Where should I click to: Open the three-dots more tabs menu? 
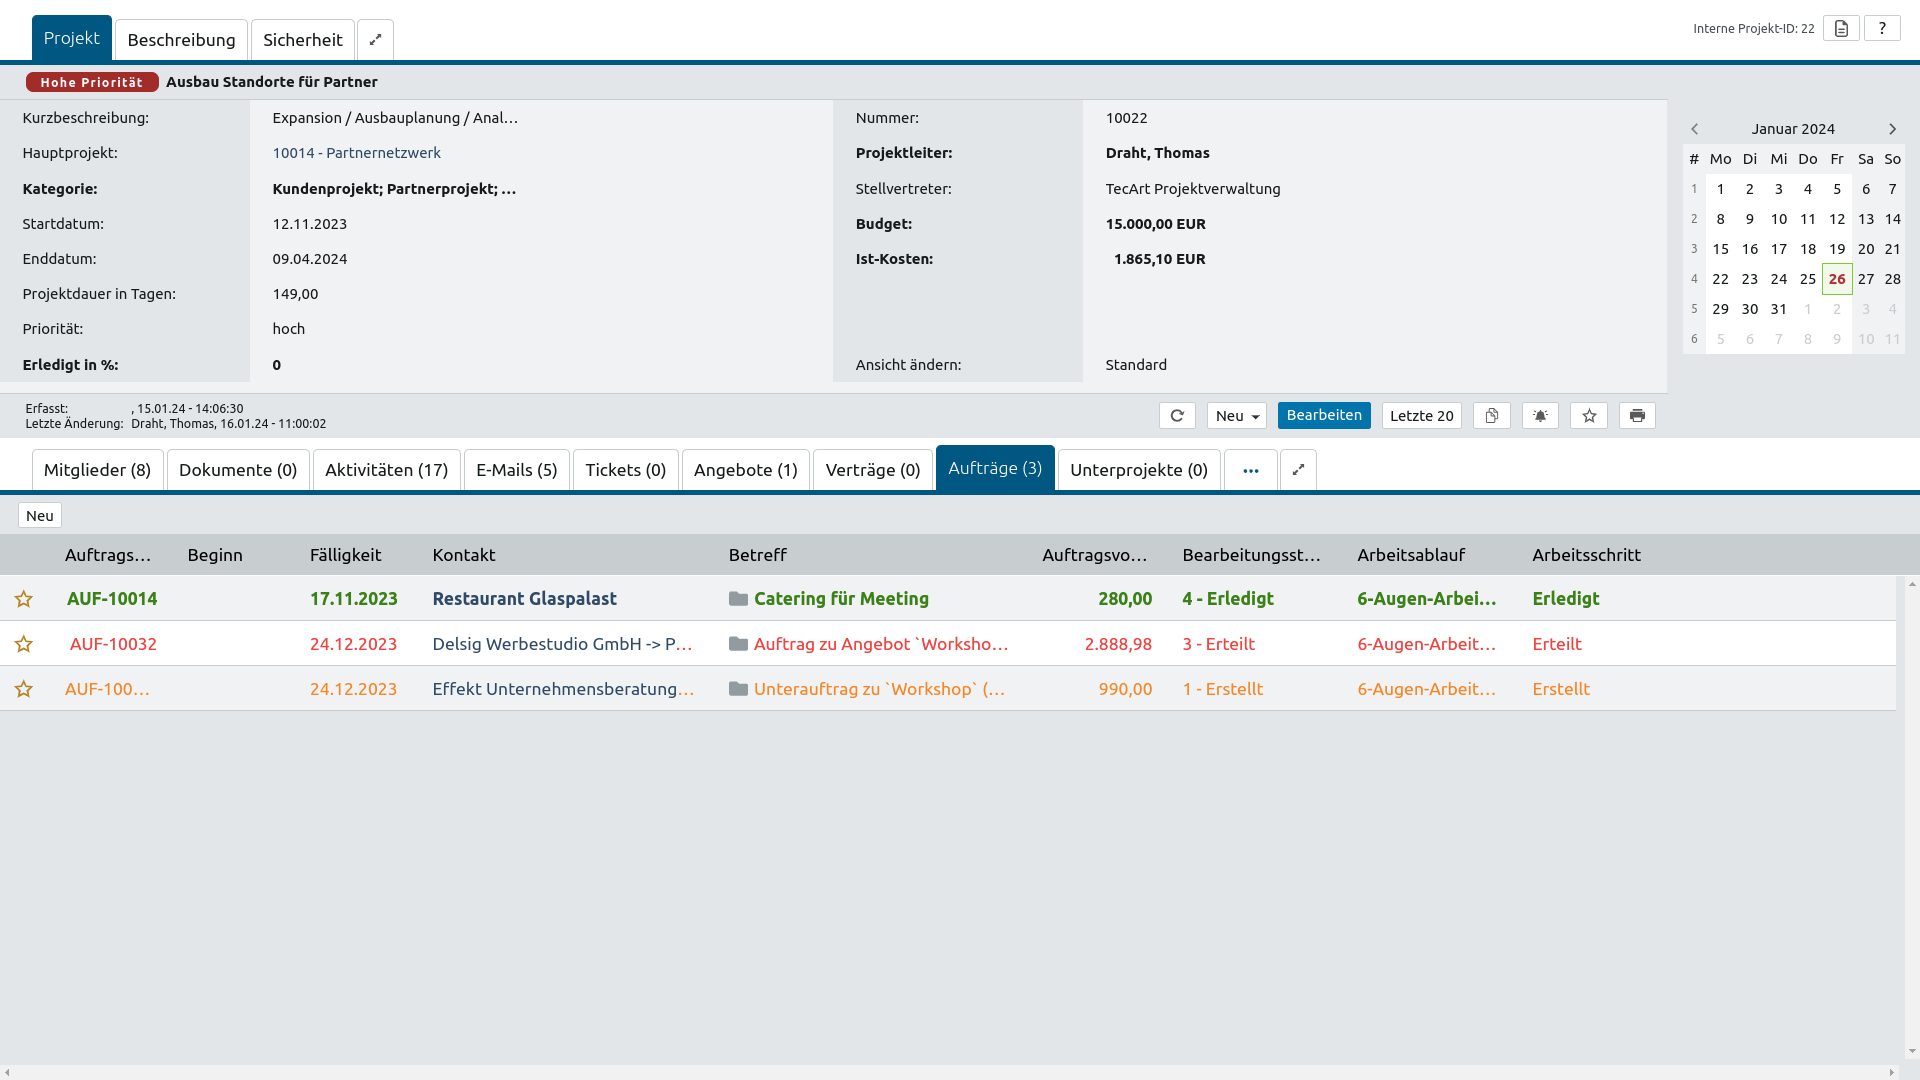pyautogui.click(x=1250, y=470)
